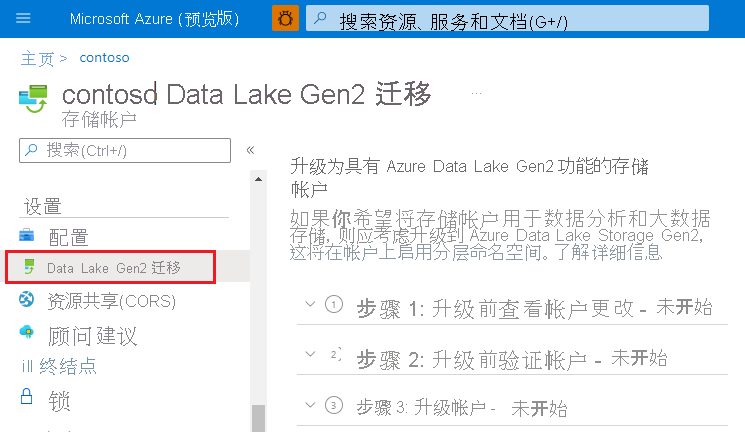The width and height of the screenshot is (745, 432).
Task: Expand 步骤 3 升级帐户
Action: (310, 405)
